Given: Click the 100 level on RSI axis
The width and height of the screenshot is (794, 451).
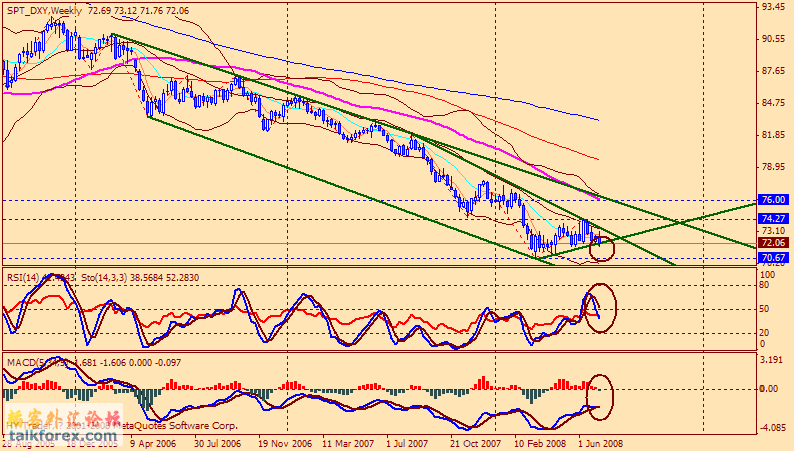Looking at the screenshot, I should [767, 275].
